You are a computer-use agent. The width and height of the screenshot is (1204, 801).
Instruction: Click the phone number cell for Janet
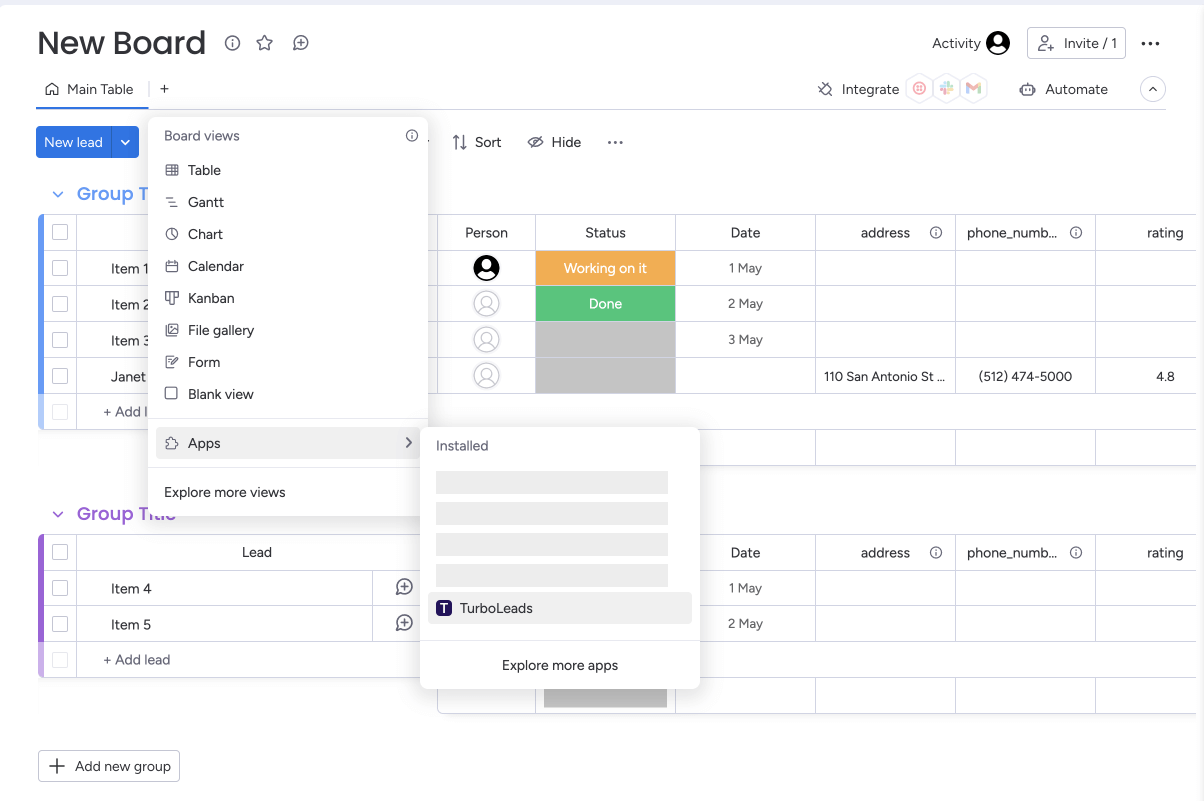point(1024,377)
